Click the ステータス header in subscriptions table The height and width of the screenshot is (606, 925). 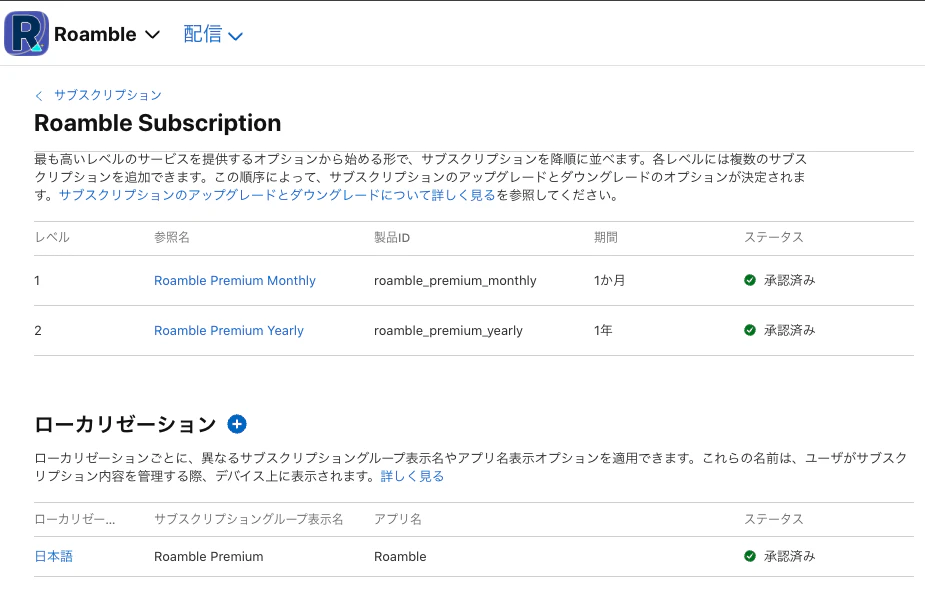coord(773,237)
